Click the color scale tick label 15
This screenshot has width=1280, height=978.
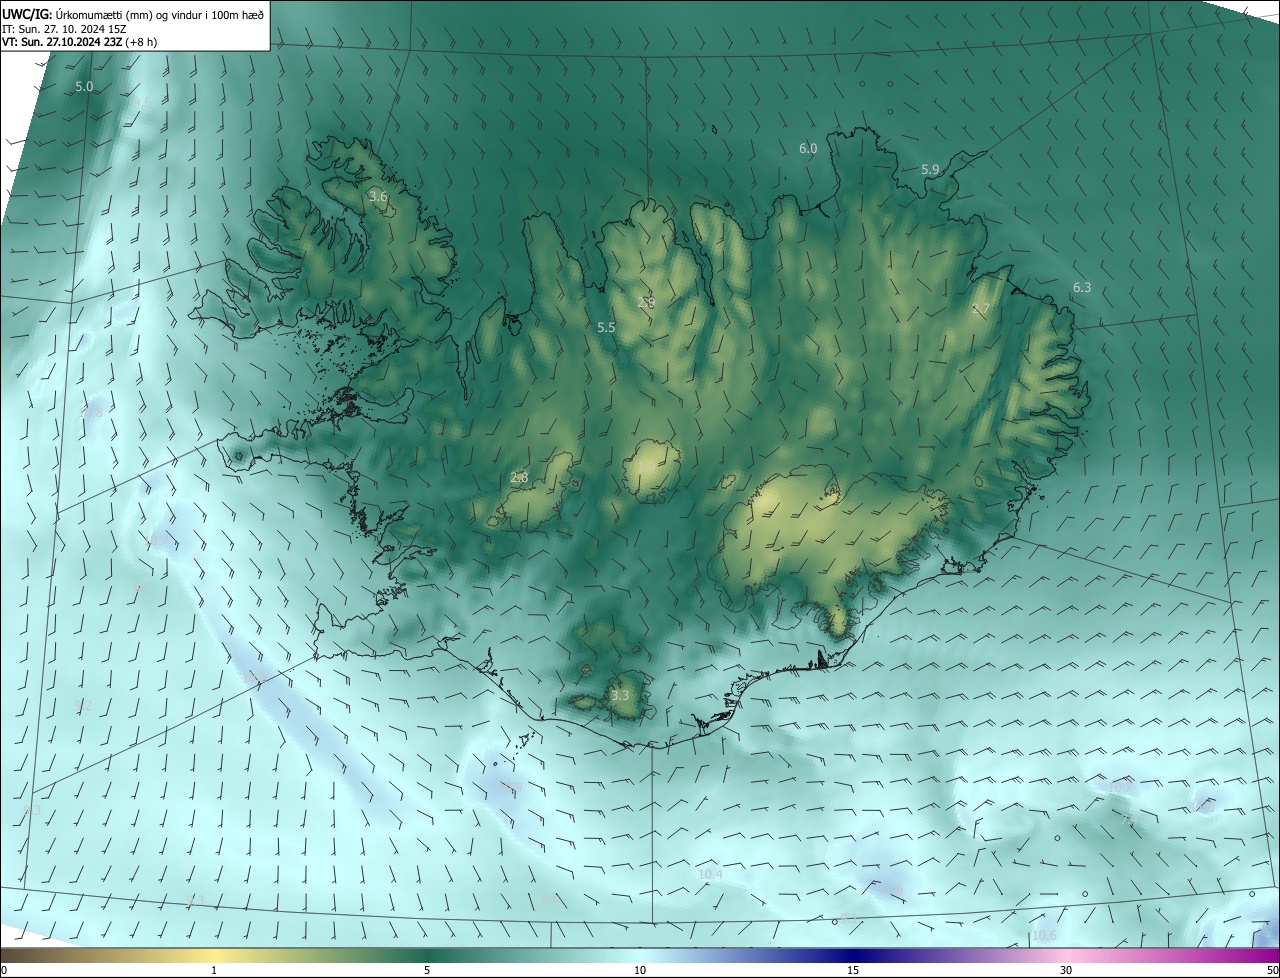[x=853, y=970]
